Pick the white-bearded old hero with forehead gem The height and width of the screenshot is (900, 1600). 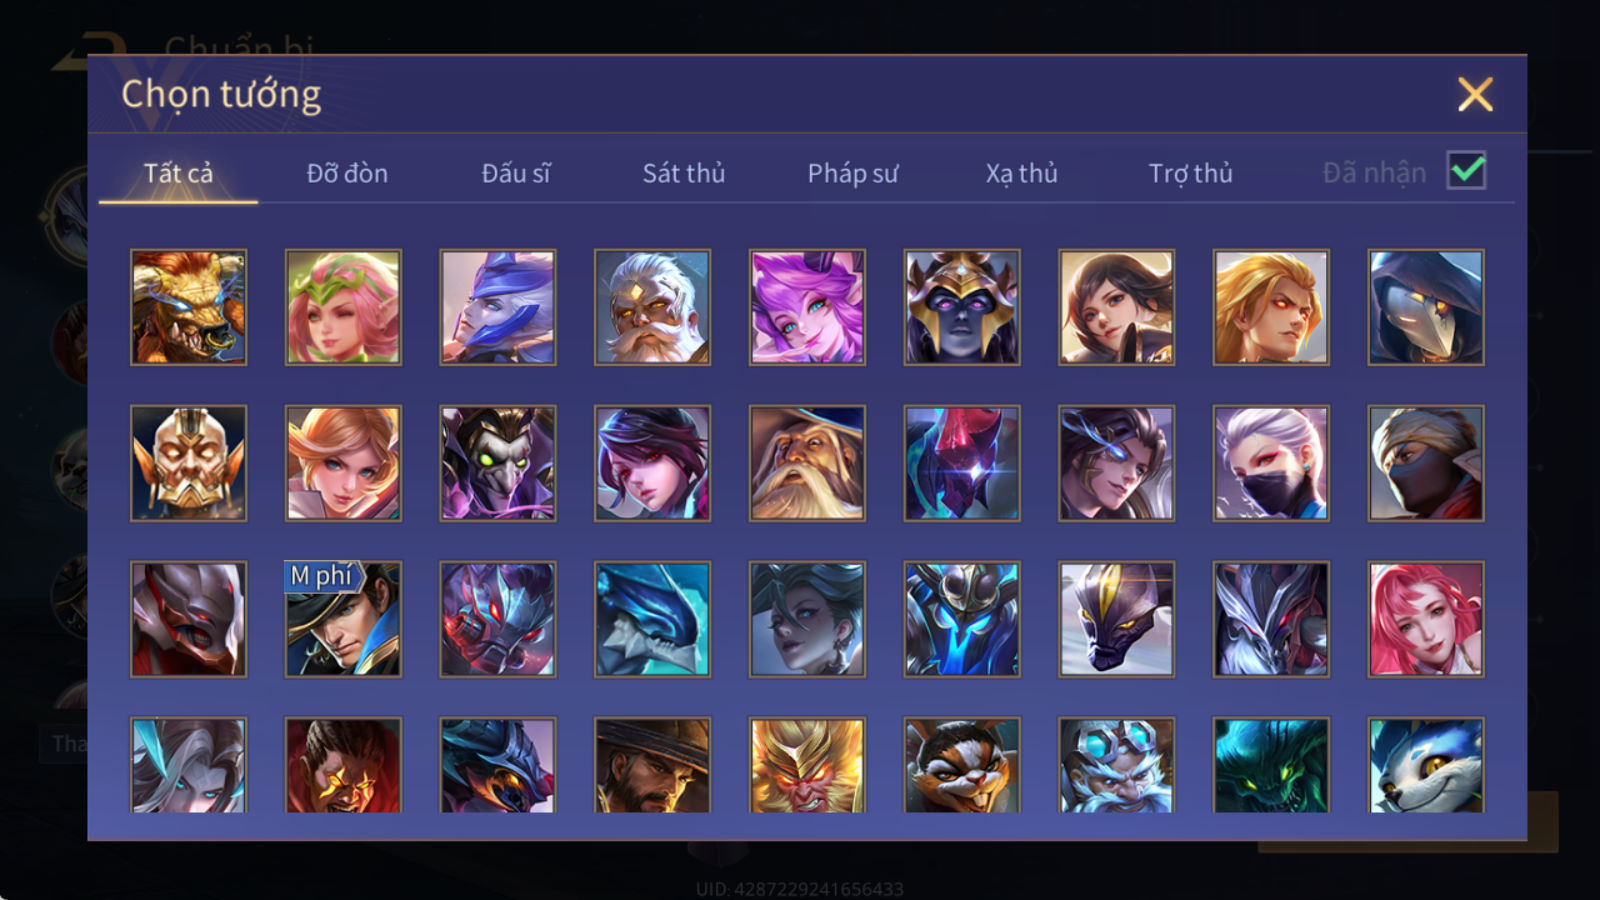pos(652,307)
